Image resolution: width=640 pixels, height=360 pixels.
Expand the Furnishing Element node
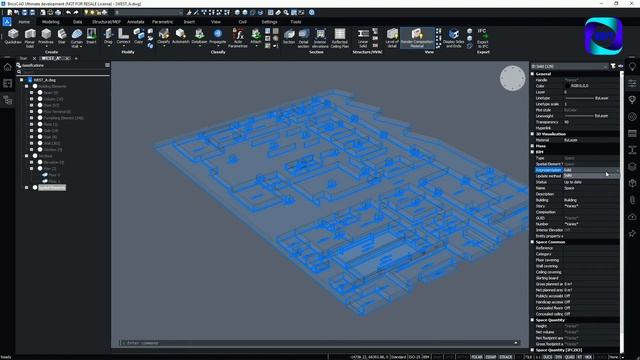point(32,118)
